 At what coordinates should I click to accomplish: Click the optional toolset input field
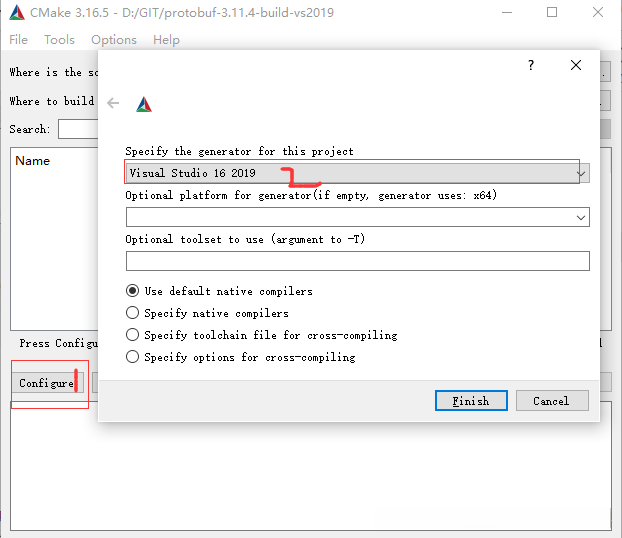pos(357,261)
